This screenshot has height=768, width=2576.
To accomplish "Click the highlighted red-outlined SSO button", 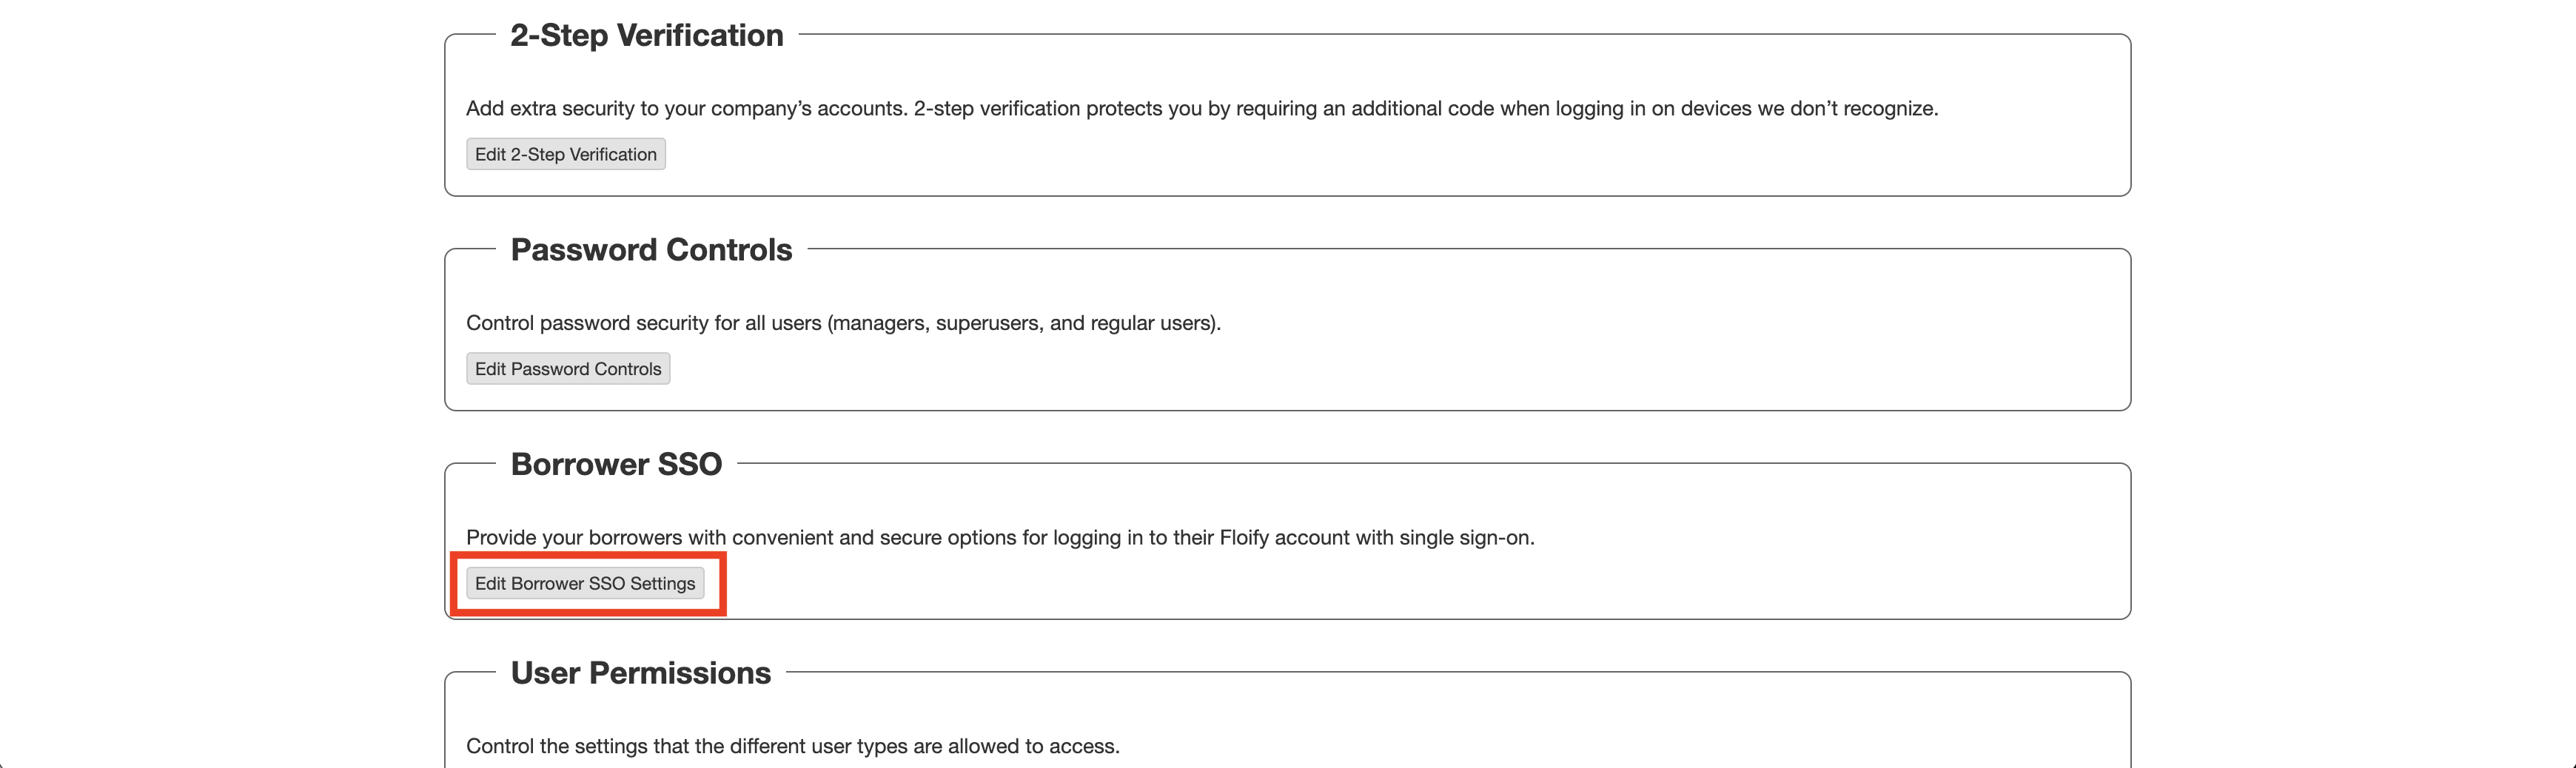I will [585, 583].
